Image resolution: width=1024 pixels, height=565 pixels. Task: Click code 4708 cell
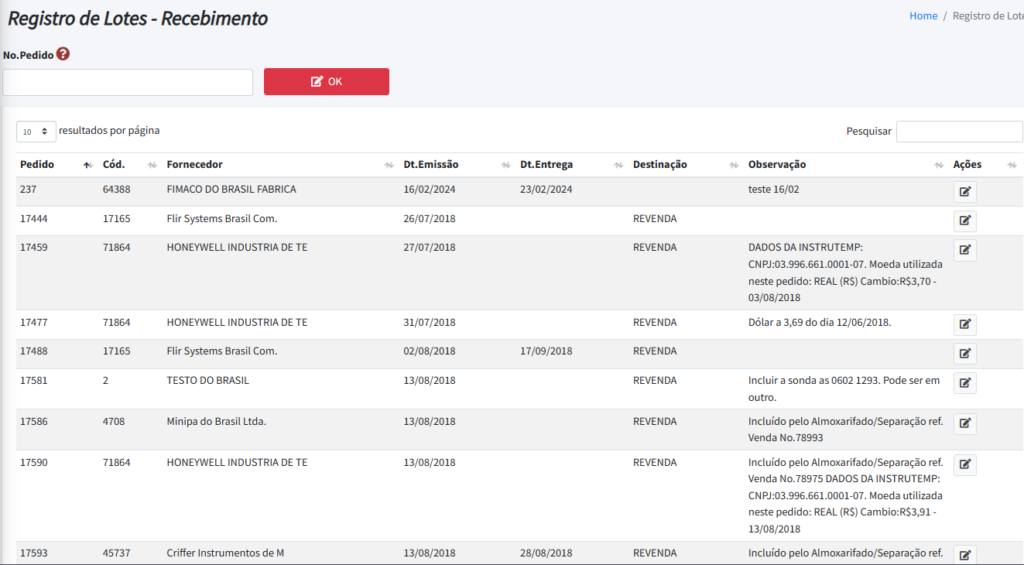click(114, 421)
